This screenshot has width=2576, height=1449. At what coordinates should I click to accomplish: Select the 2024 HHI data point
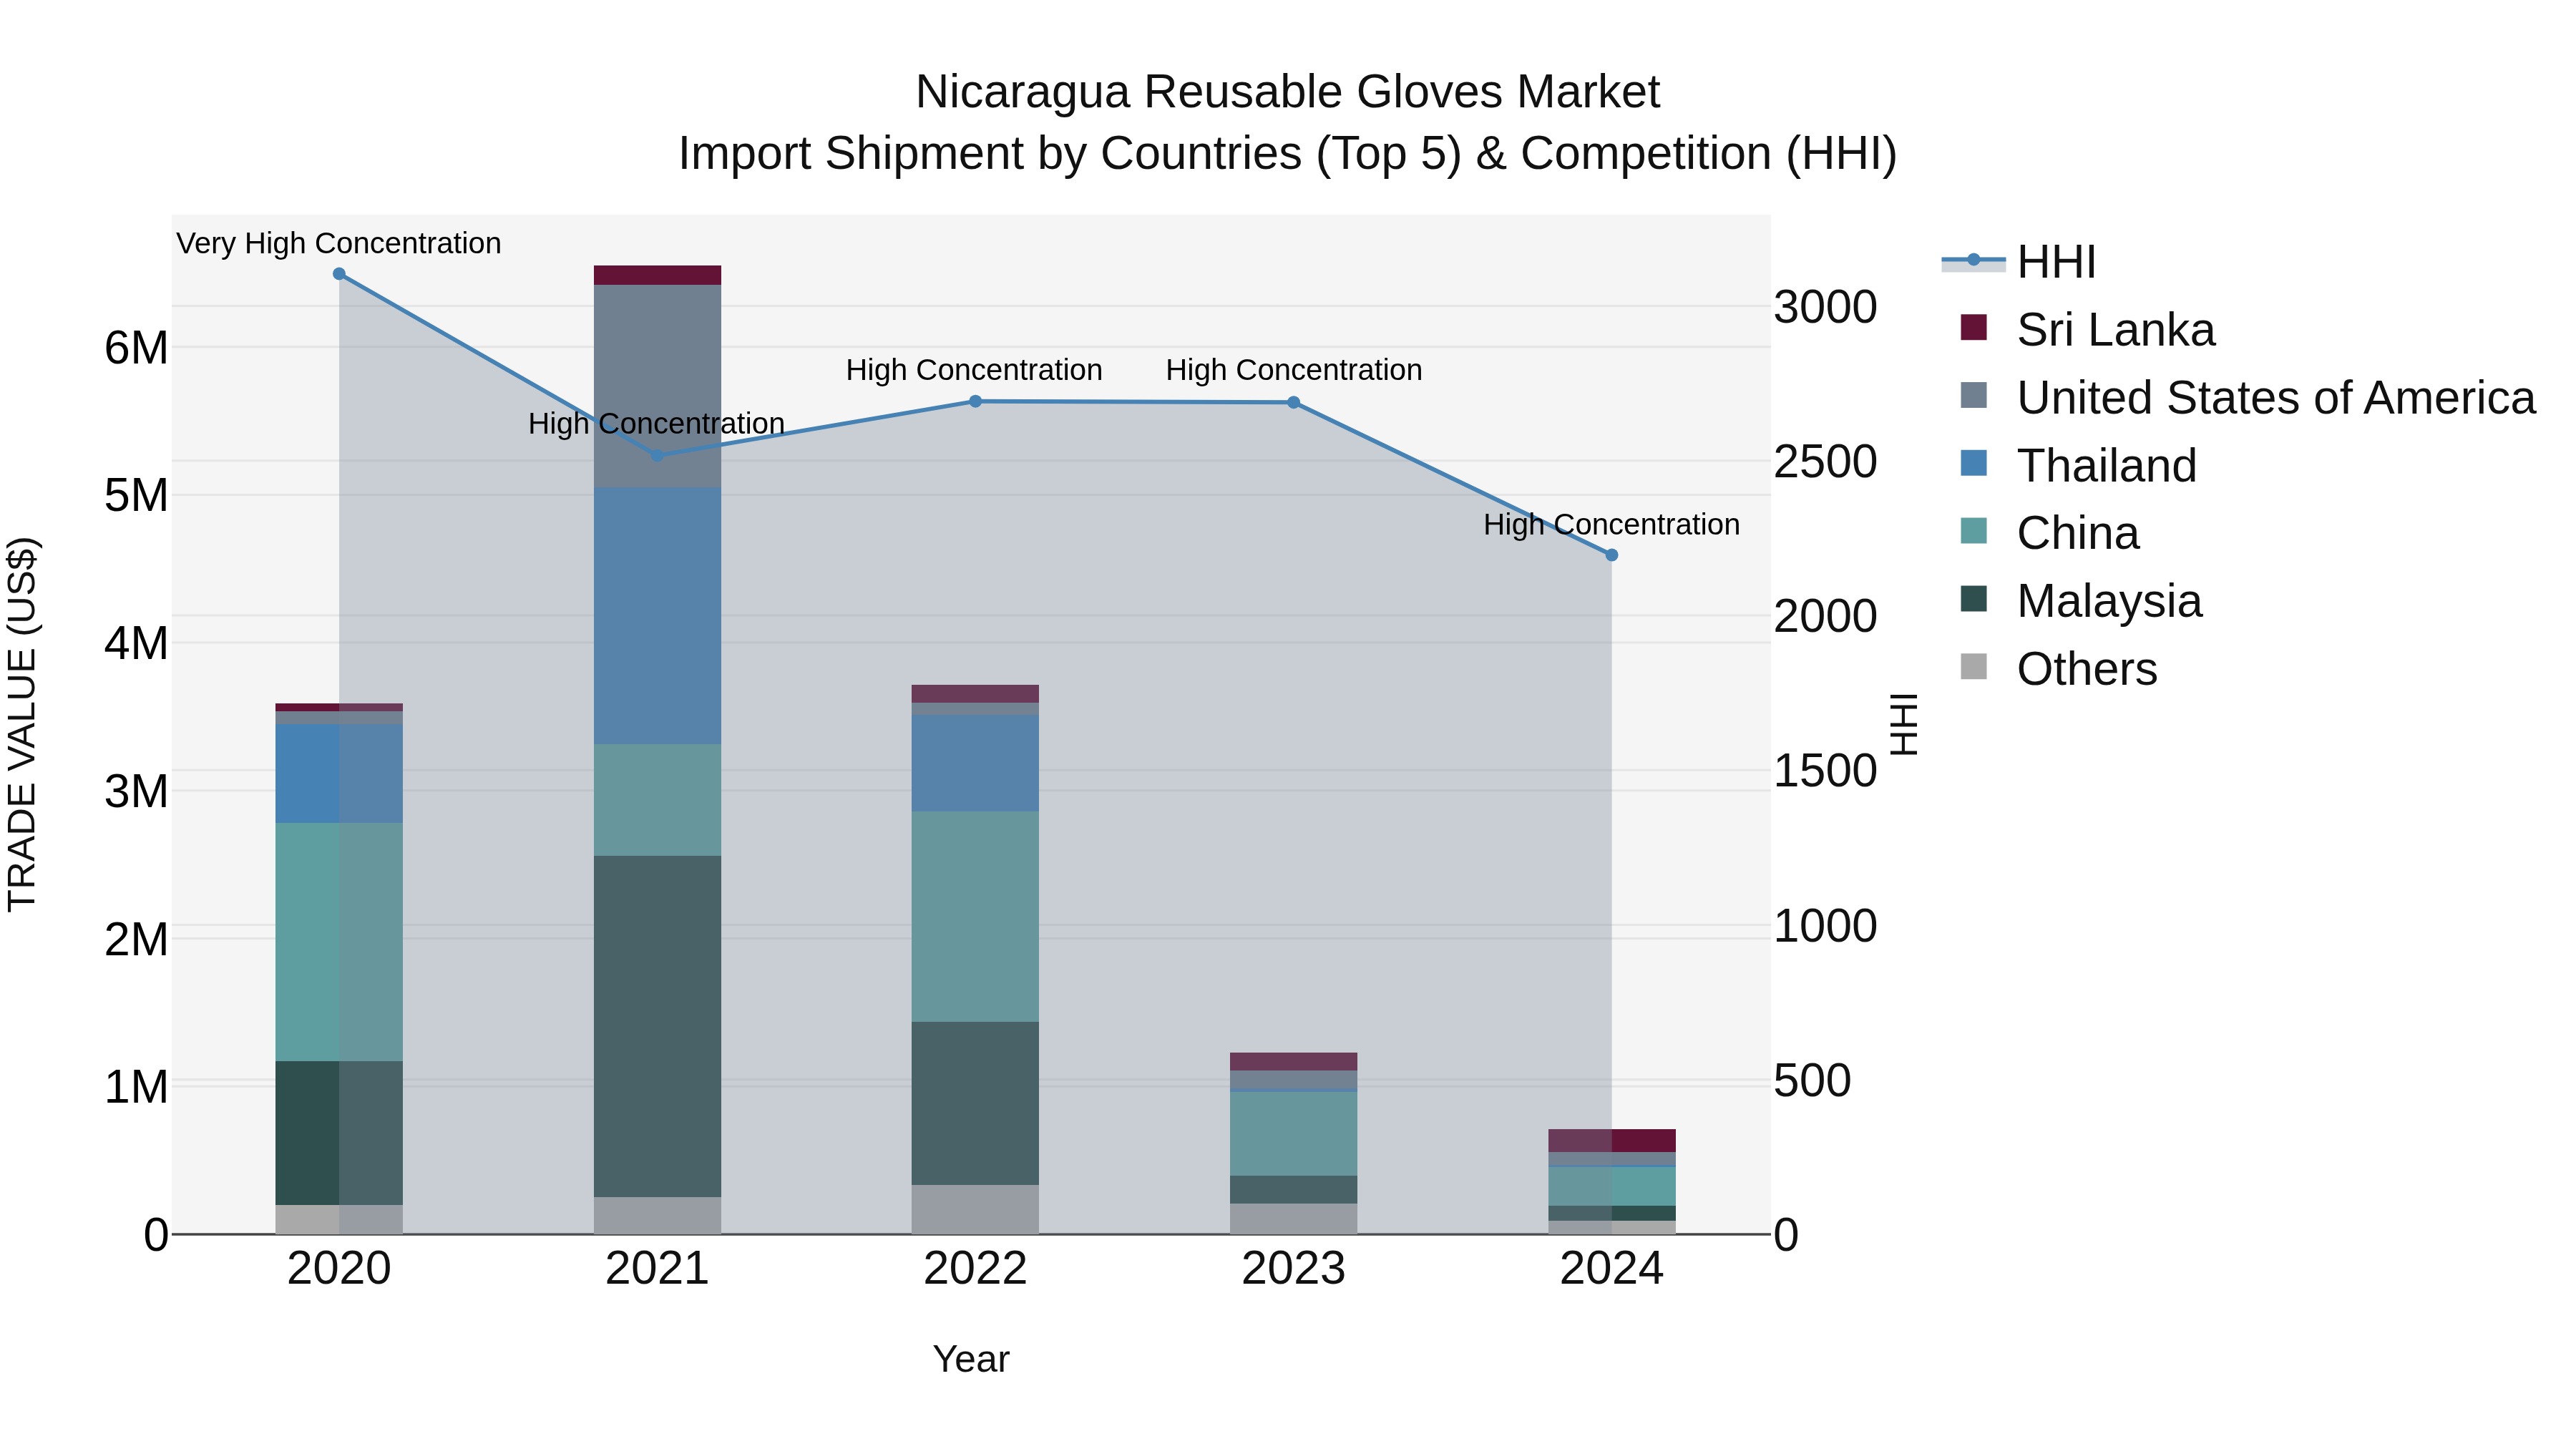pos(1612,555)
